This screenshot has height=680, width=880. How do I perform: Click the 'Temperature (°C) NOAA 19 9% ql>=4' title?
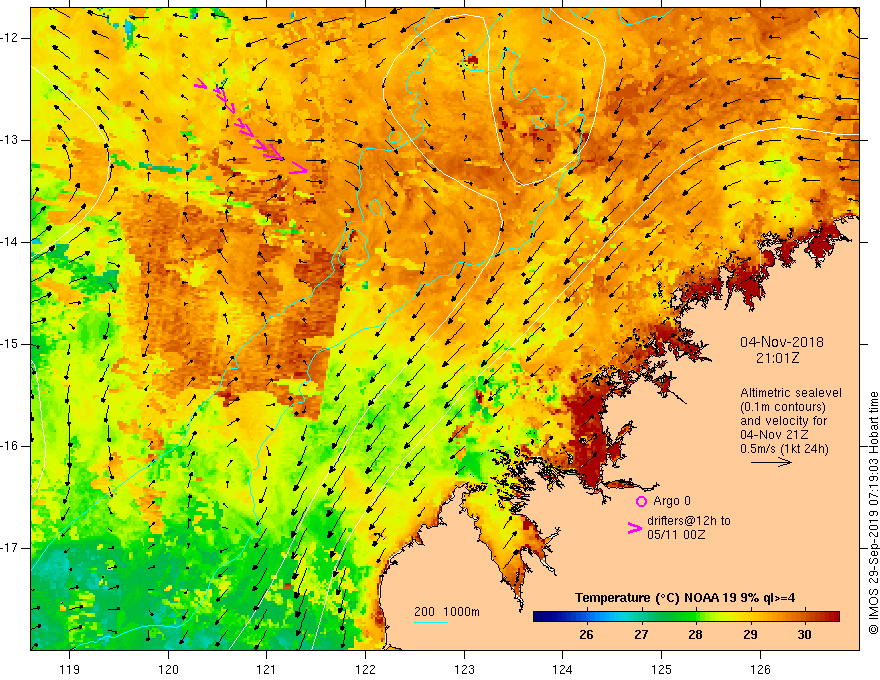pyautogui.click(x=685, y=598)
